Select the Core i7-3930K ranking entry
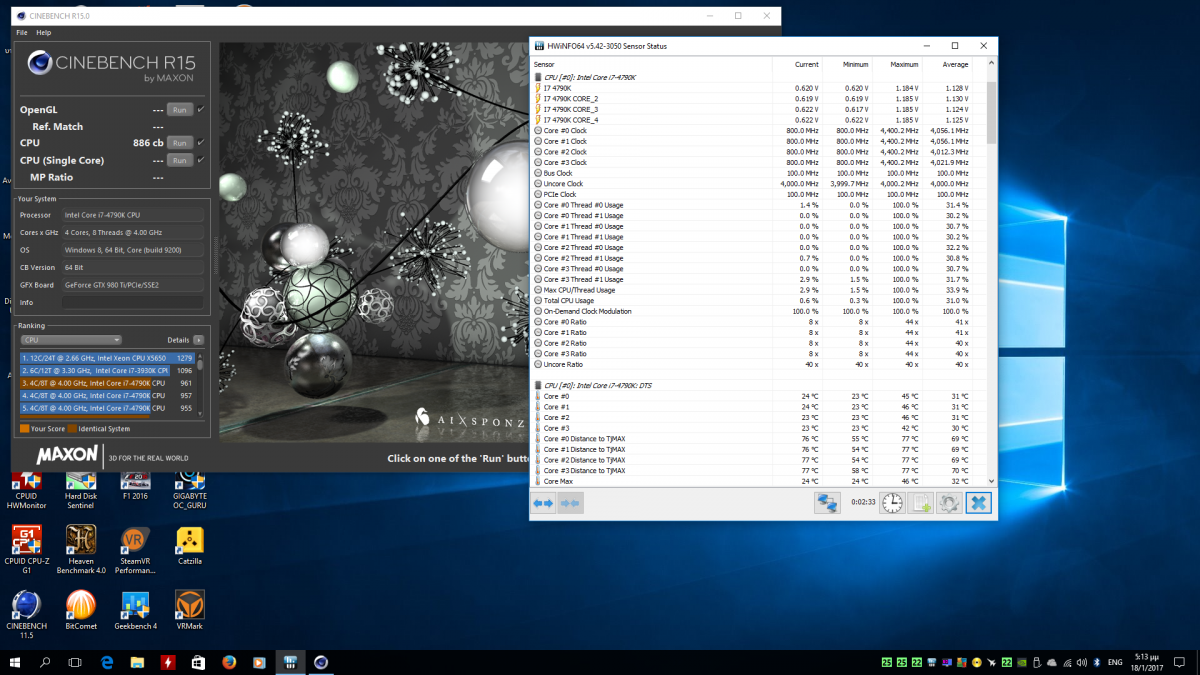Image resolution: width=1200 pixels, height=675 pixels. 108,370
